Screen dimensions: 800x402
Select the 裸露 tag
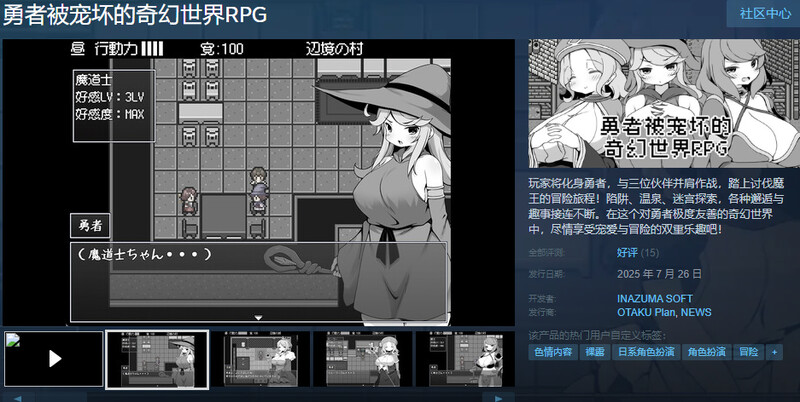tap(595, 352)
